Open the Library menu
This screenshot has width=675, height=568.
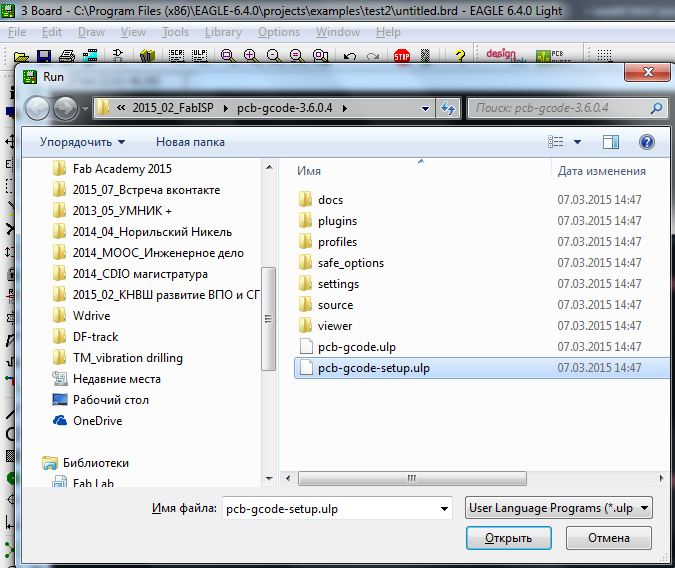223,32
